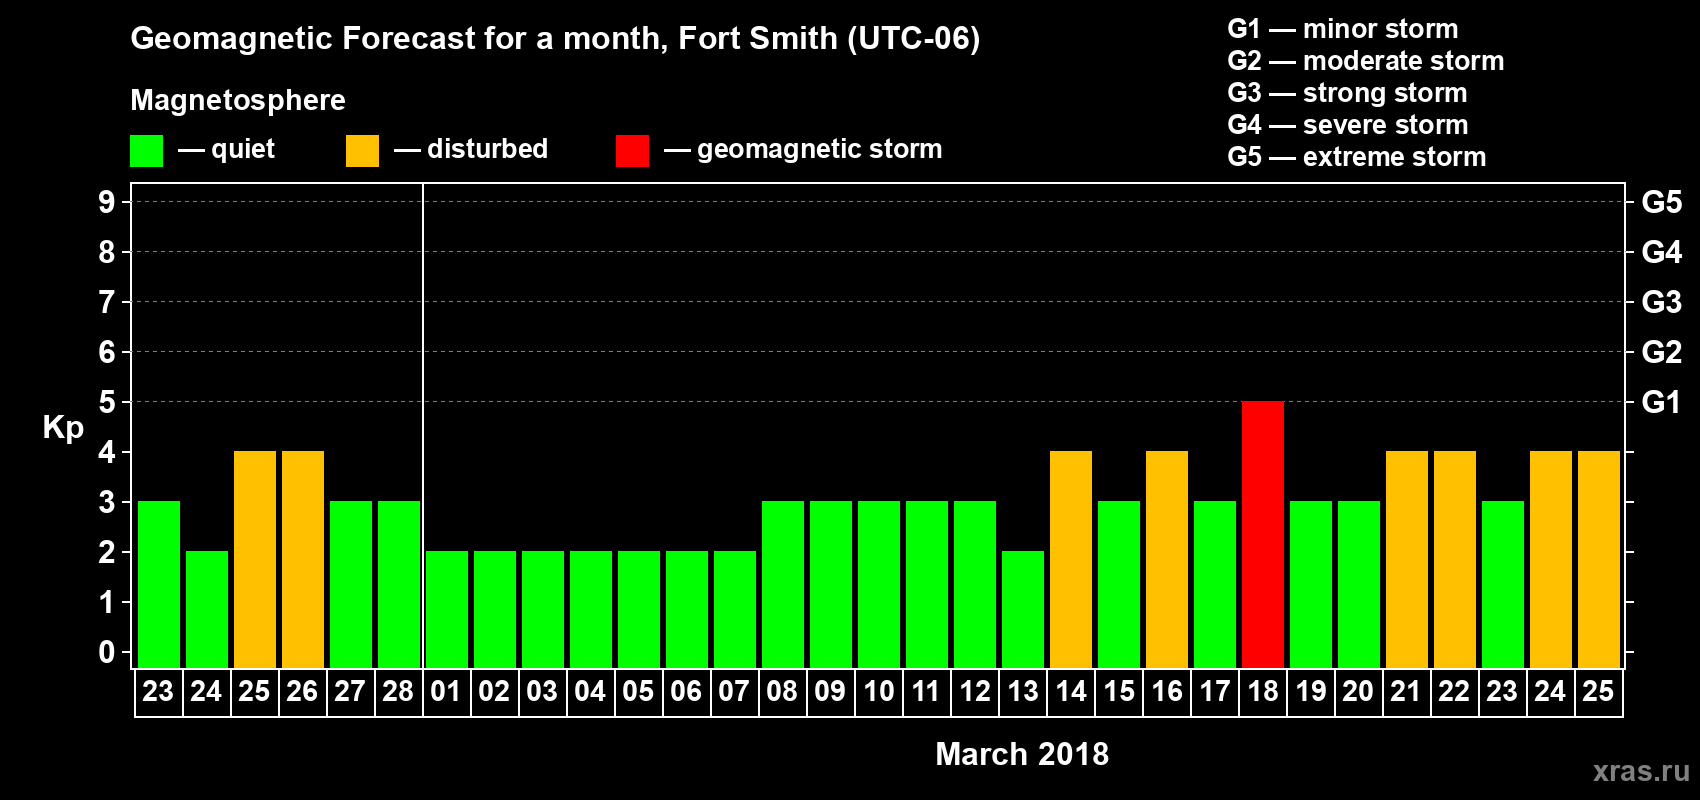This screenshot has height=800, width=1700.
Task: Click the green quiet legend swatch
Action: click(x=147, y=151)
